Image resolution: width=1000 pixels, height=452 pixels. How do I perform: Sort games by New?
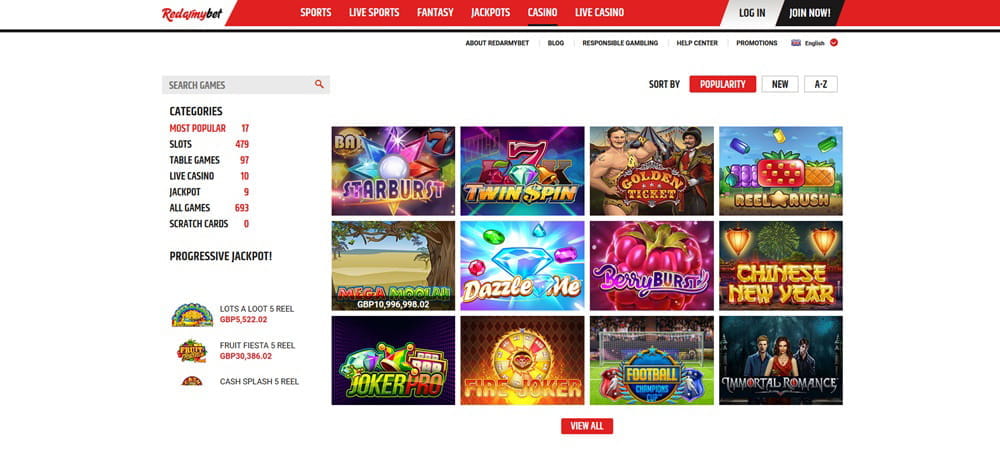[x=780, y=84]
